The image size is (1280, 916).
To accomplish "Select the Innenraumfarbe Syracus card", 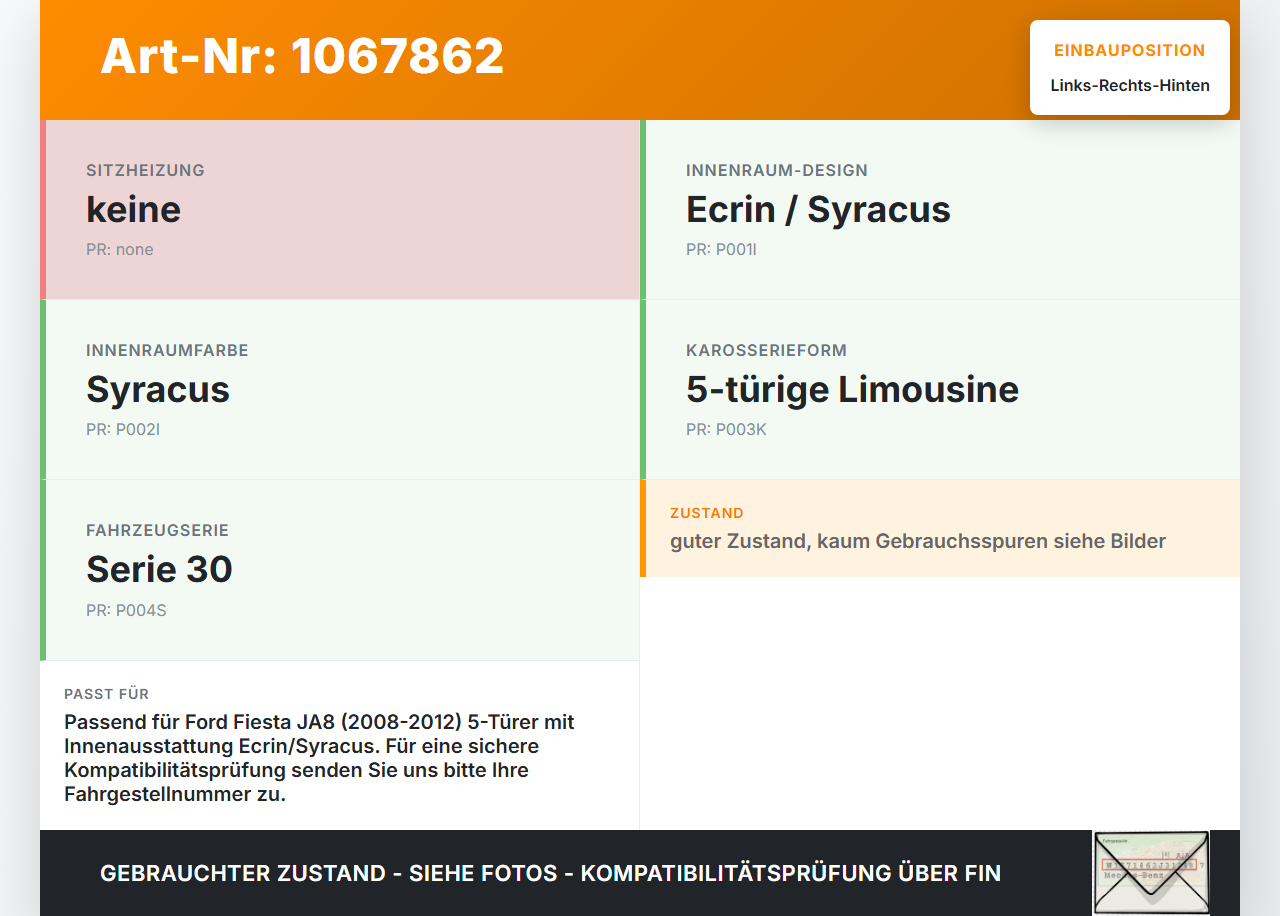I will tap(340, 390).
